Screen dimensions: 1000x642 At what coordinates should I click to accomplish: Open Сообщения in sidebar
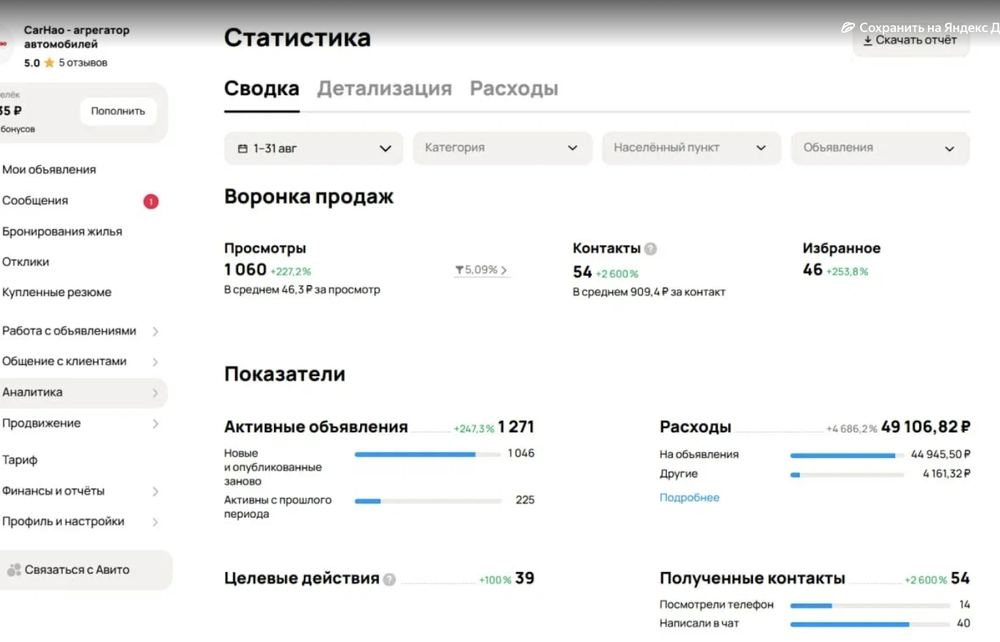(x=35, y=201)
